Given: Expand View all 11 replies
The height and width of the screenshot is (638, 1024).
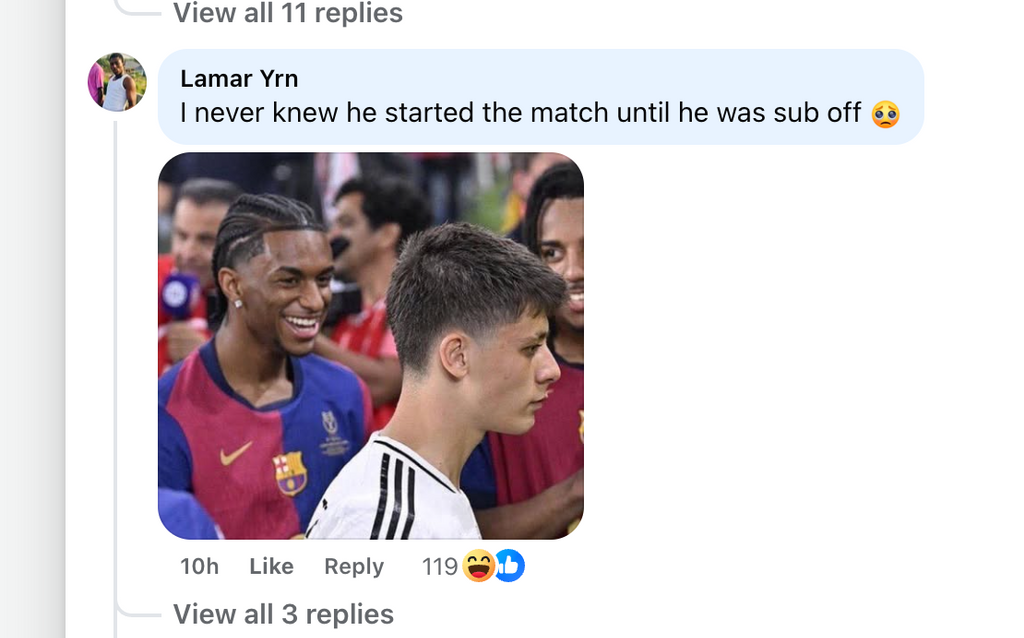Looking at the screenshot, I should point(288,13).
